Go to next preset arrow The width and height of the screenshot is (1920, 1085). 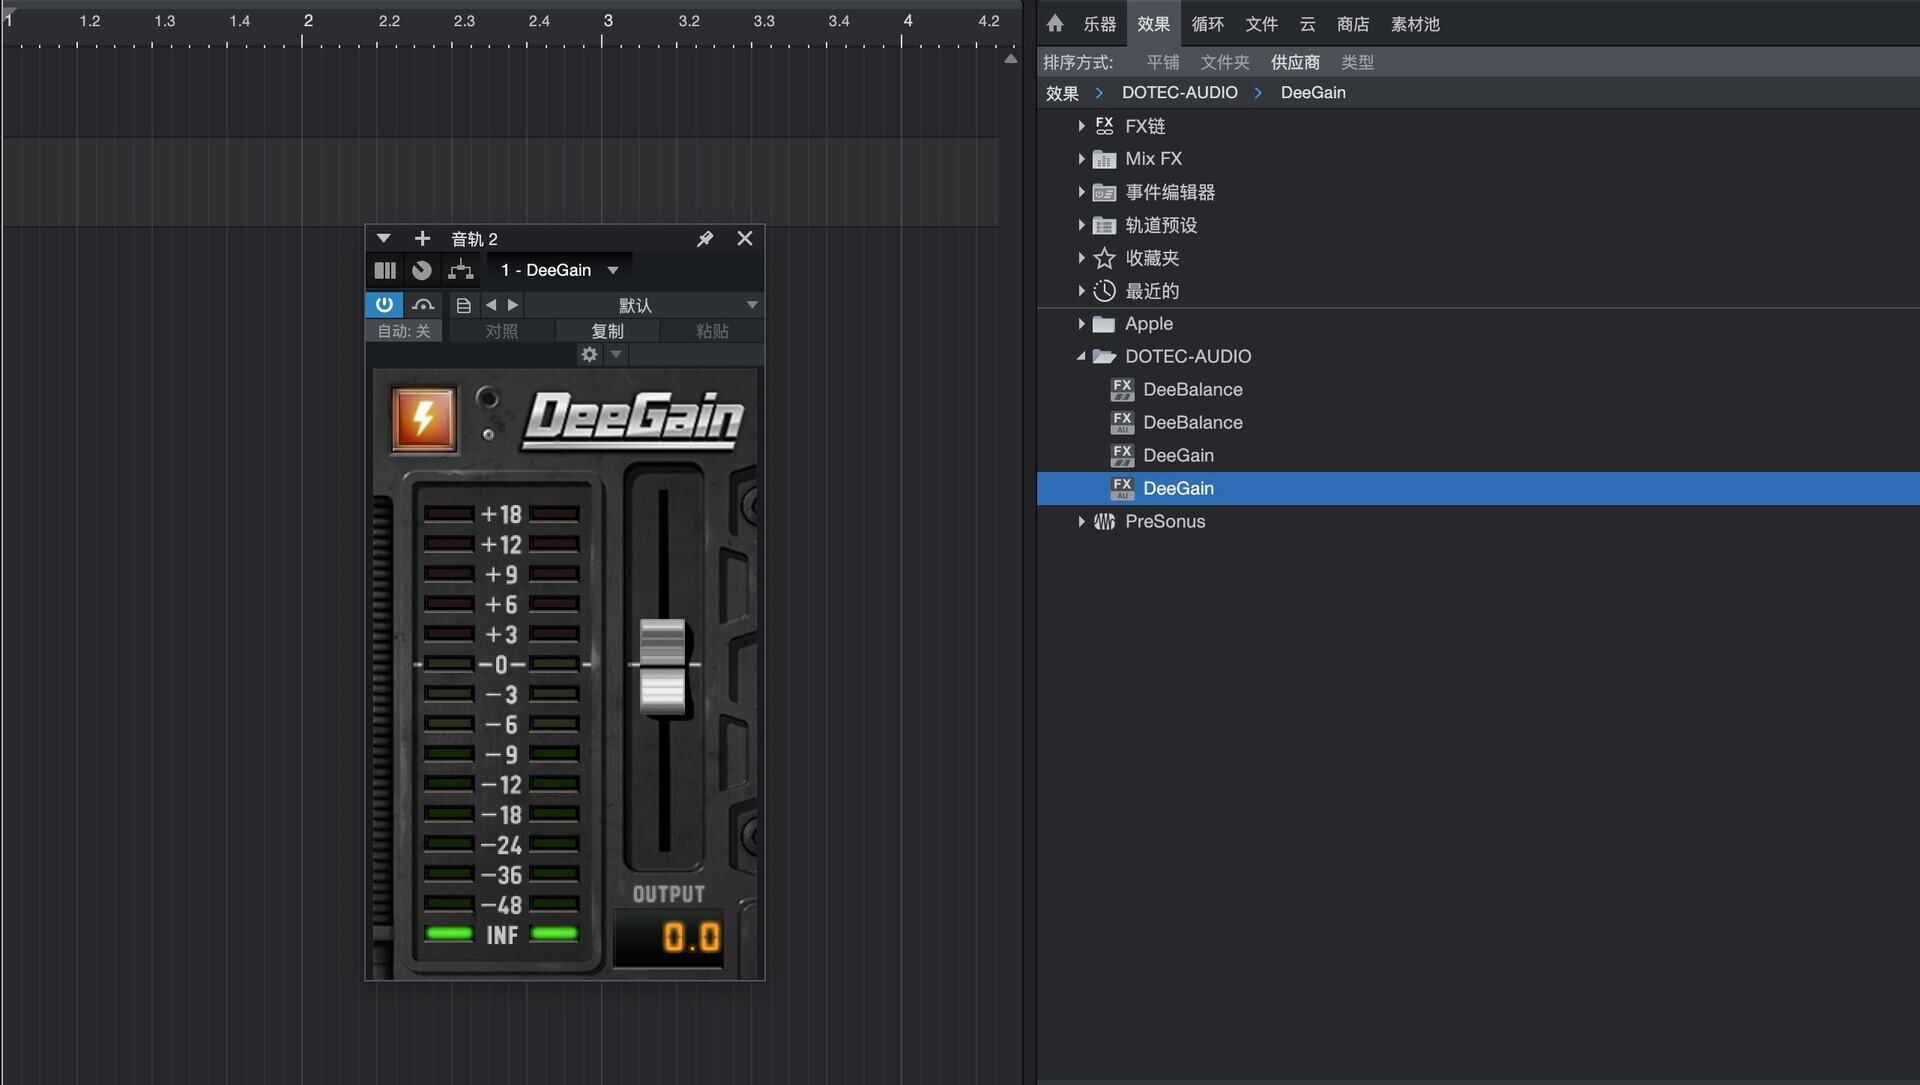pos(513,305)
